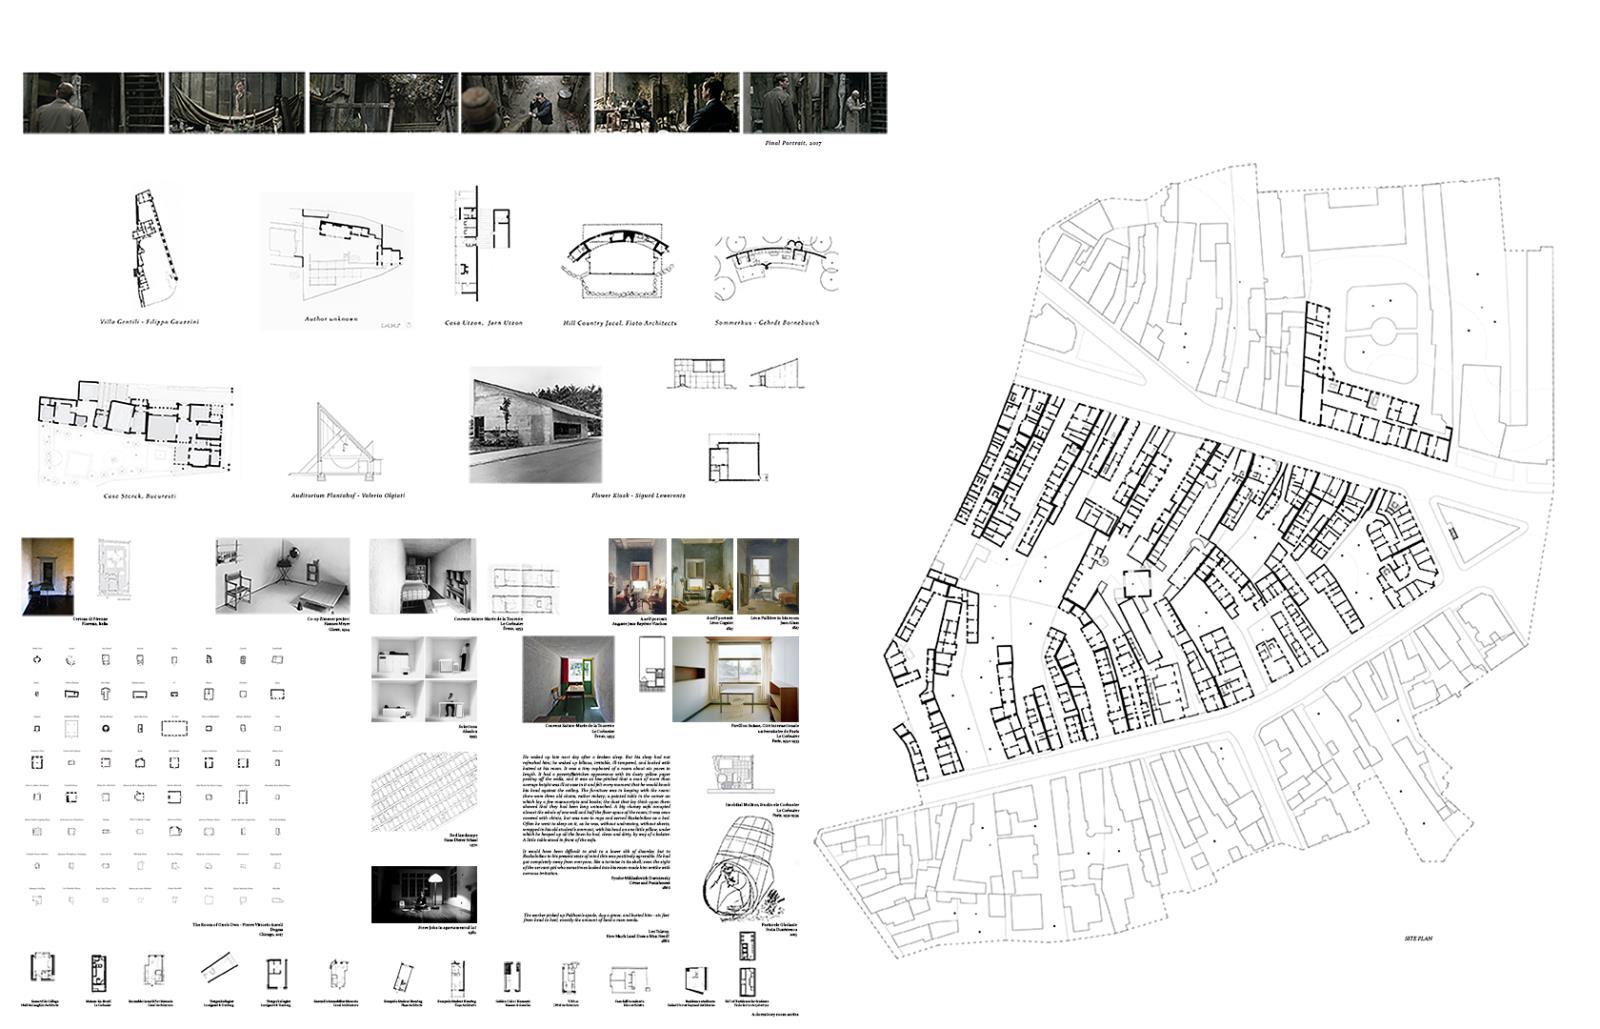The width and height of the screenshot is (1600, 1029).
Task: Open the Co-op Zimmer interior photo
Action: tap(283, 576)
